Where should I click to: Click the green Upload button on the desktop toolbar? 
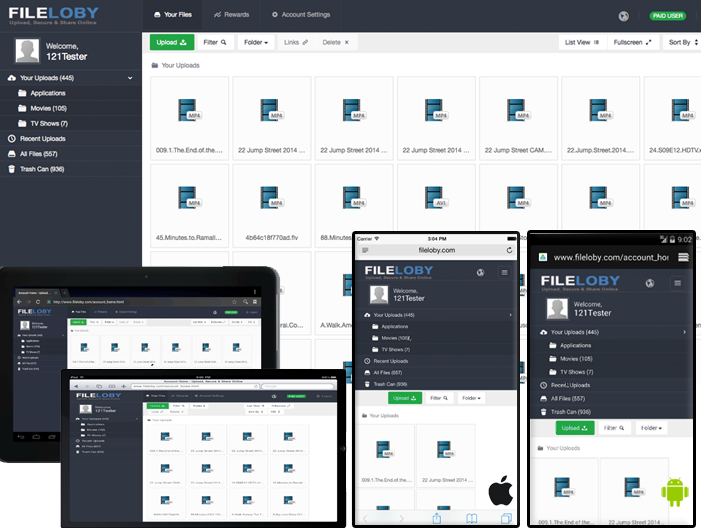coord(172,42)
